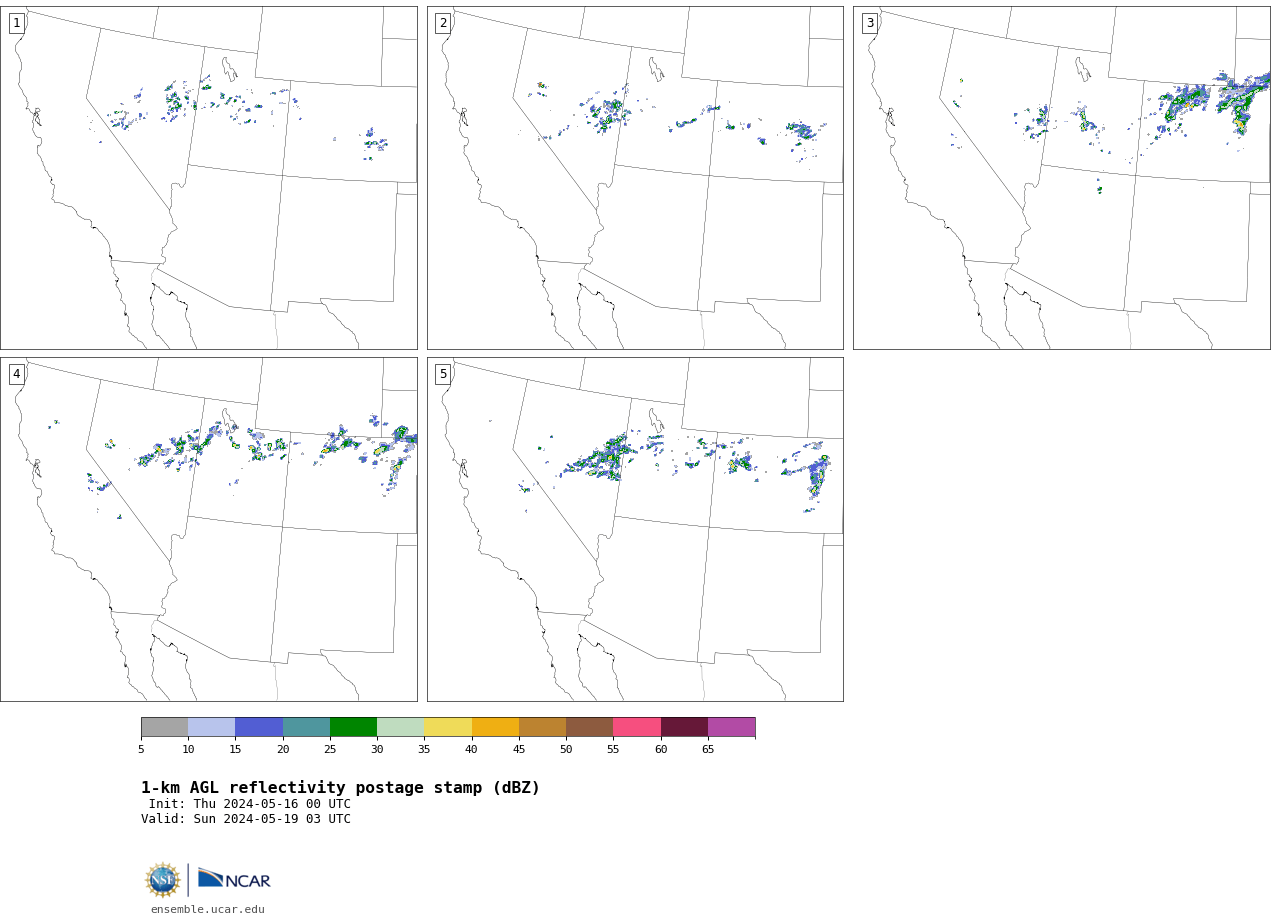Click the Valid: Sun 2024-05-19 03 UTC text

246,819
